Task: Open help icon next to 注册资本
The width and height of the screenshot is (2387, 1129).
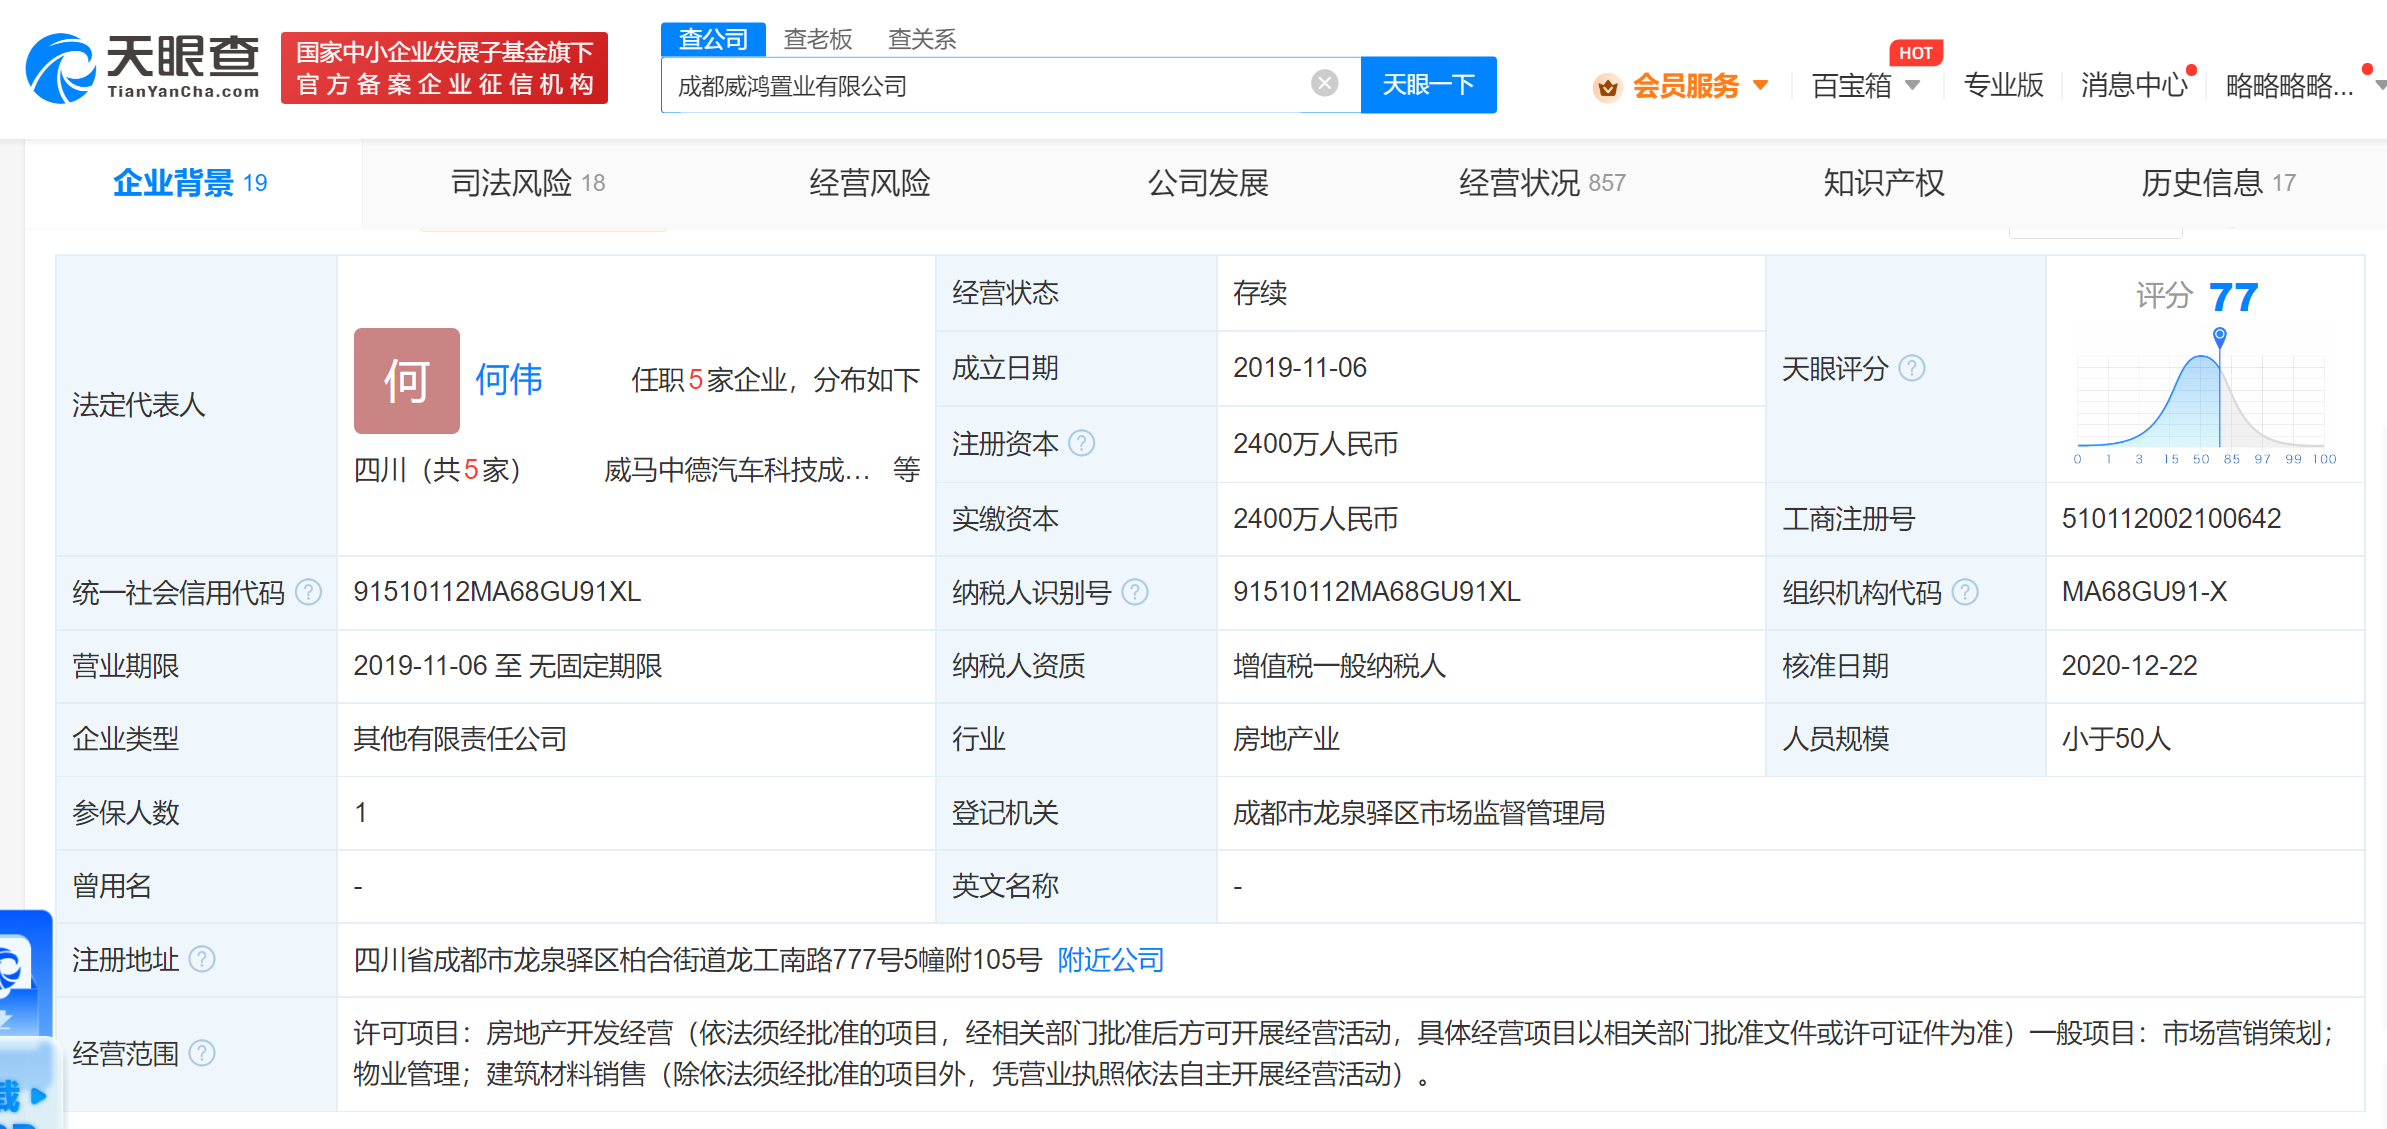Action: click(x=1081, y=443)
